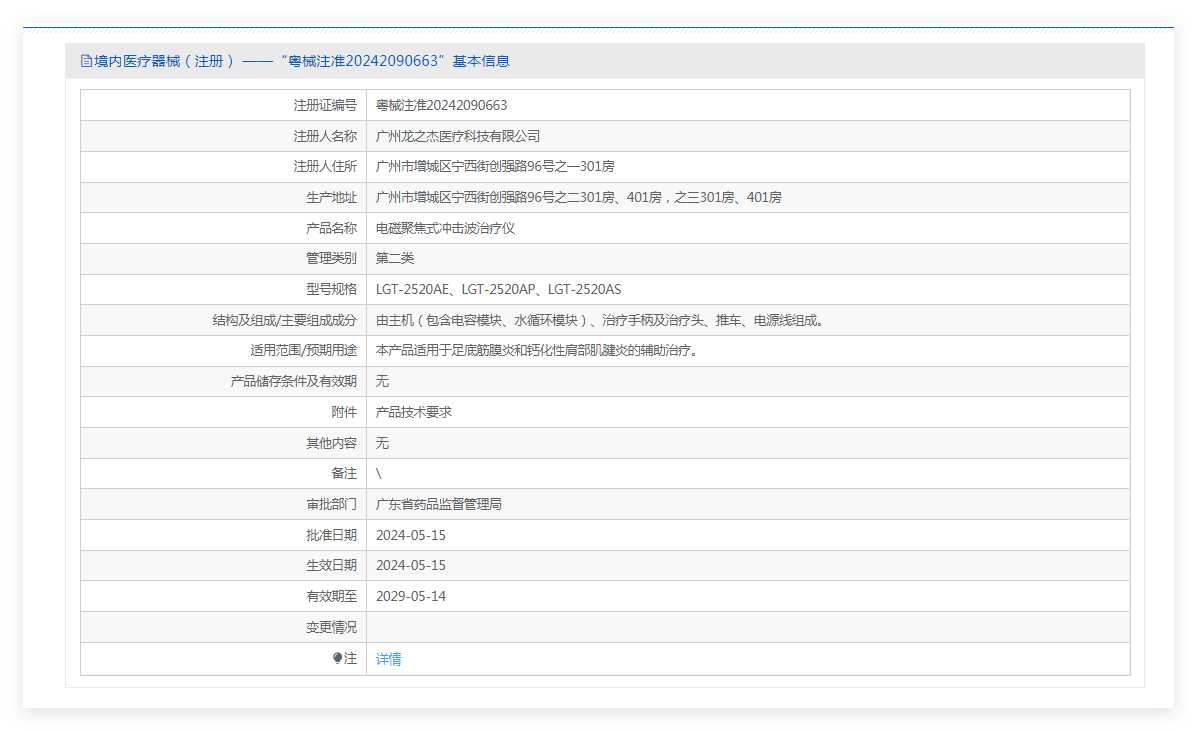The width and height of the screenshot is (1197, 731).
Task: Click the 审批部门 label cell
Action: (x=224, y=504)
